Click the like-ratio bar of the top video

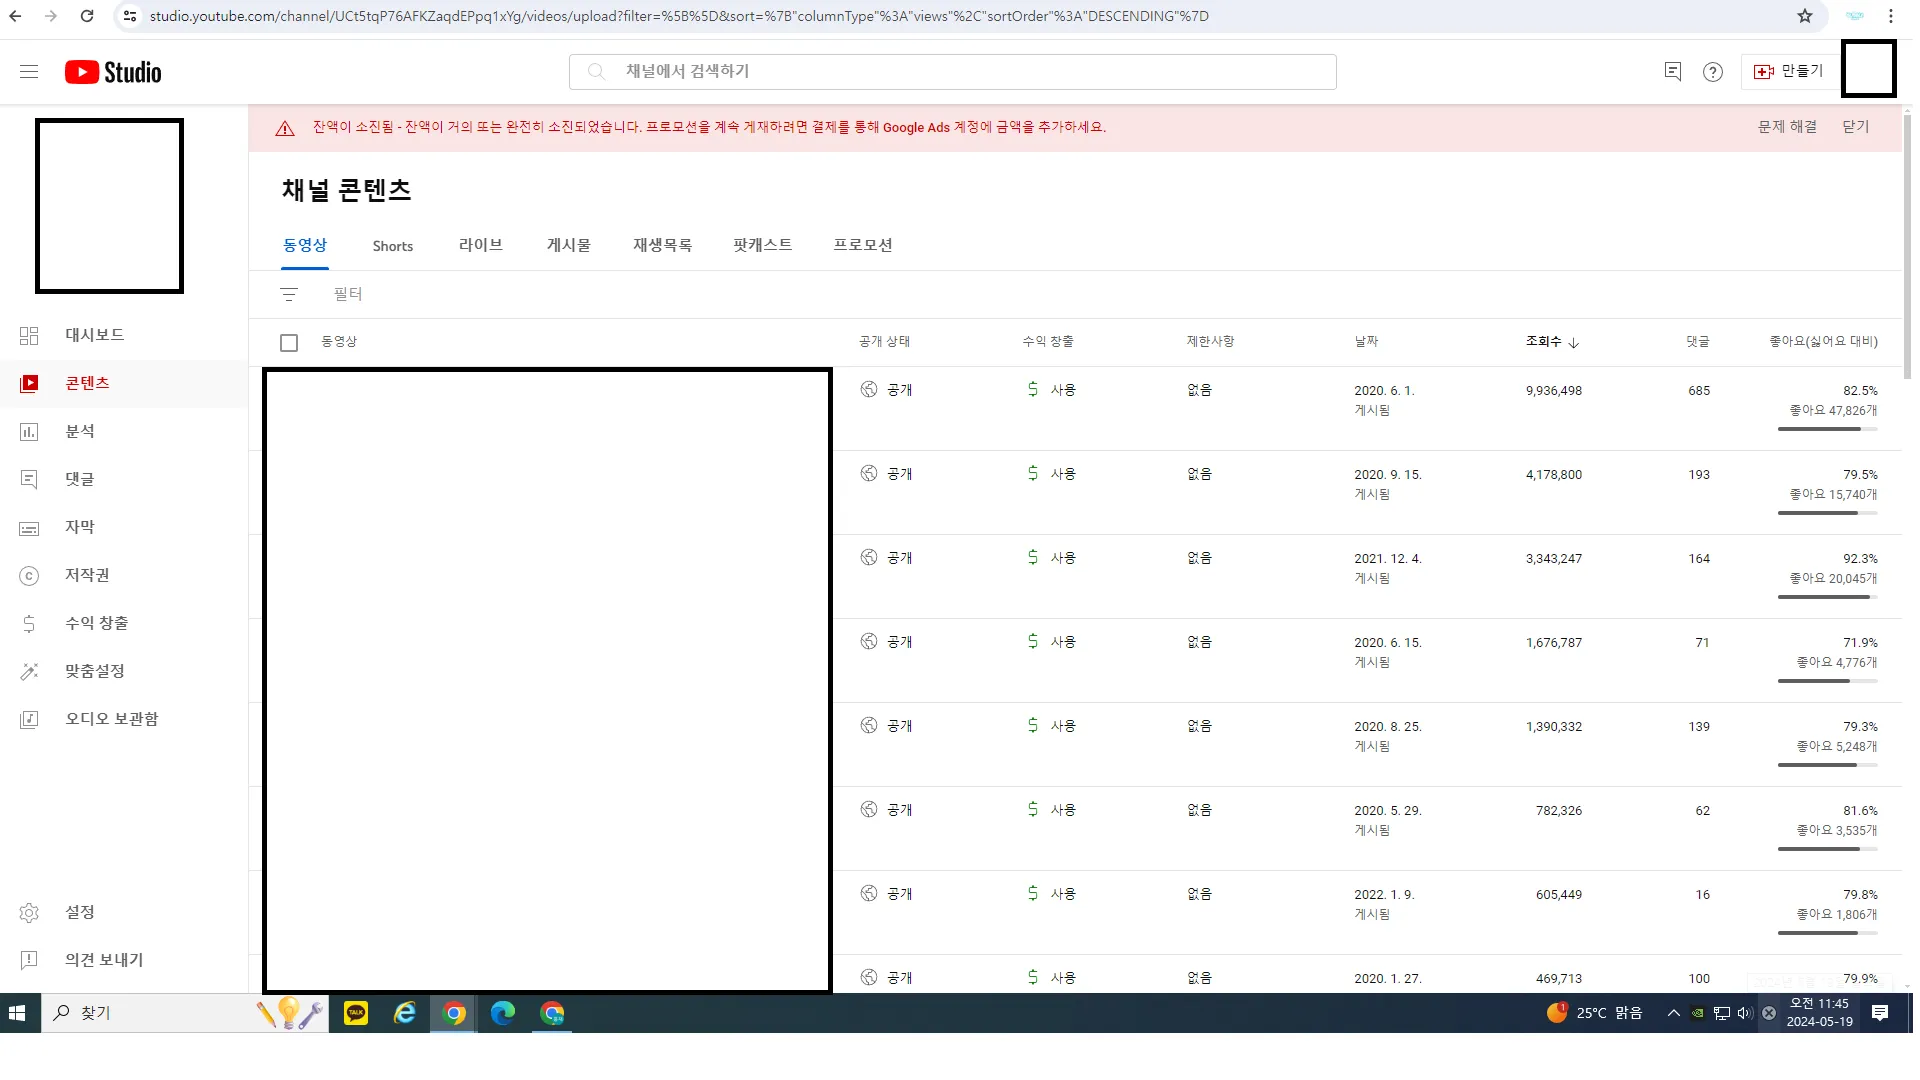1828,428
